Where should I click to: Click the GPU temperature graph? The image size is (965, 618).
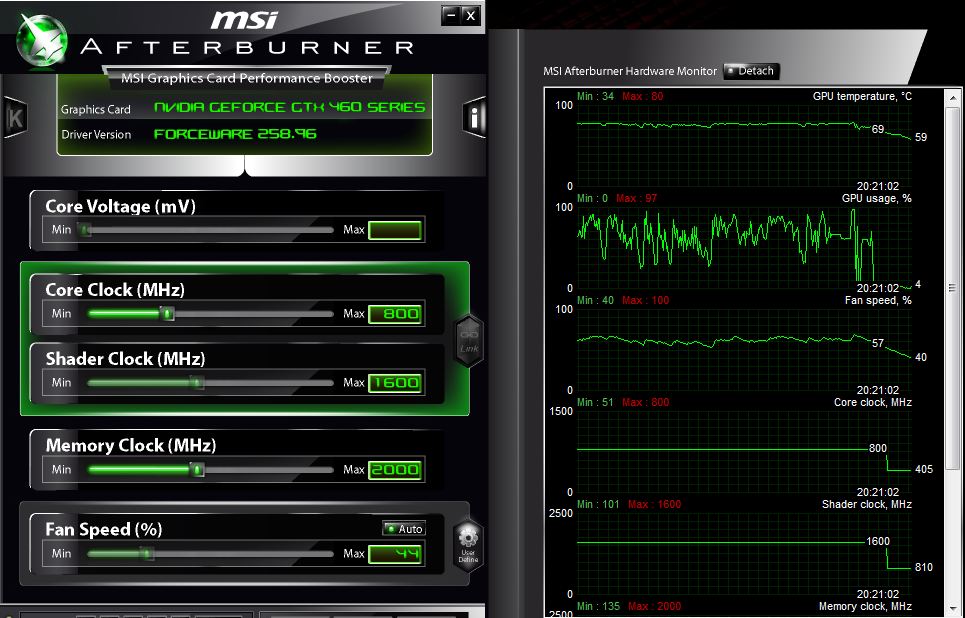744,145
